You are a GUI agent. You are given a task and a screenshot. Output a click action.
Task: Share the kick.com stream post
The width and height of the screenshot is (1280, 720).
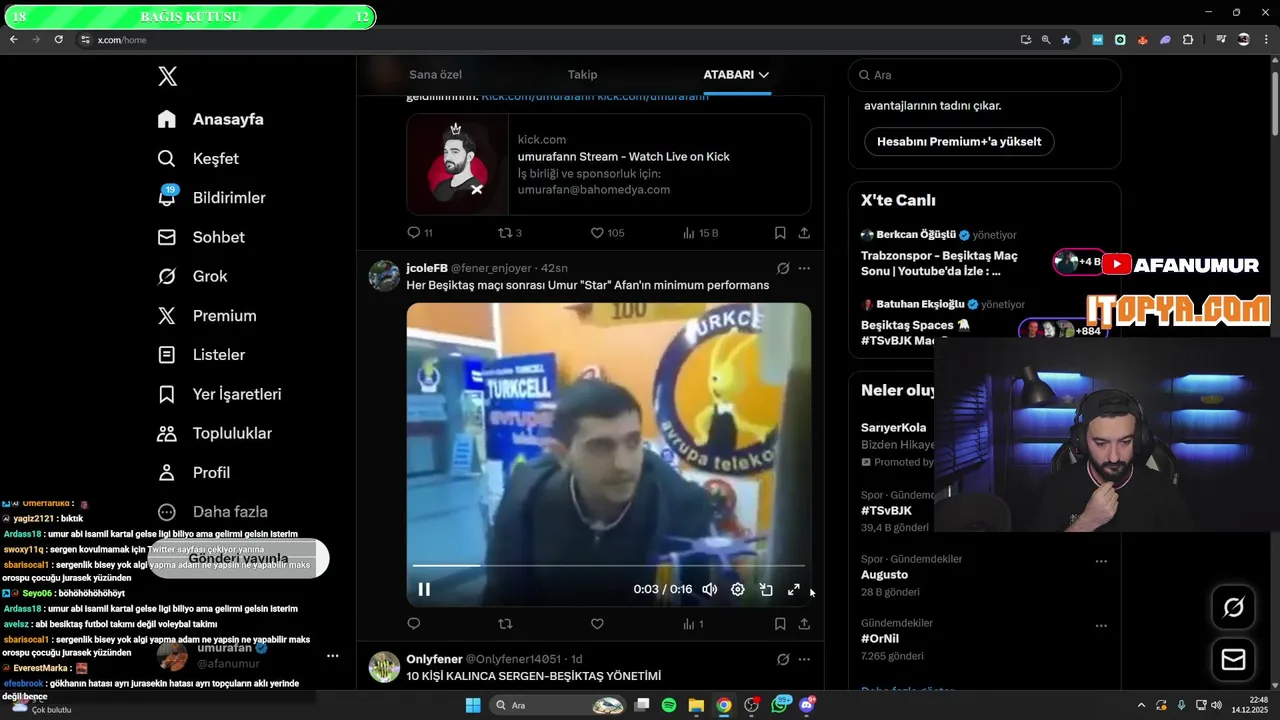tap(804, 233)
